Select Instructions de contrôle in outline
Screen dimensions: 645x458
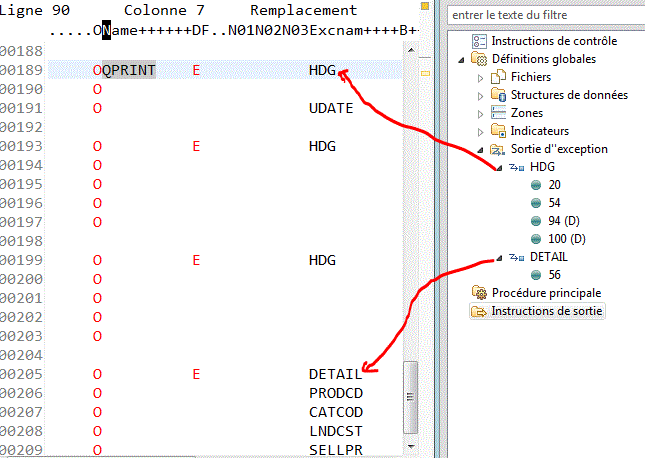[x=554, y=41]
